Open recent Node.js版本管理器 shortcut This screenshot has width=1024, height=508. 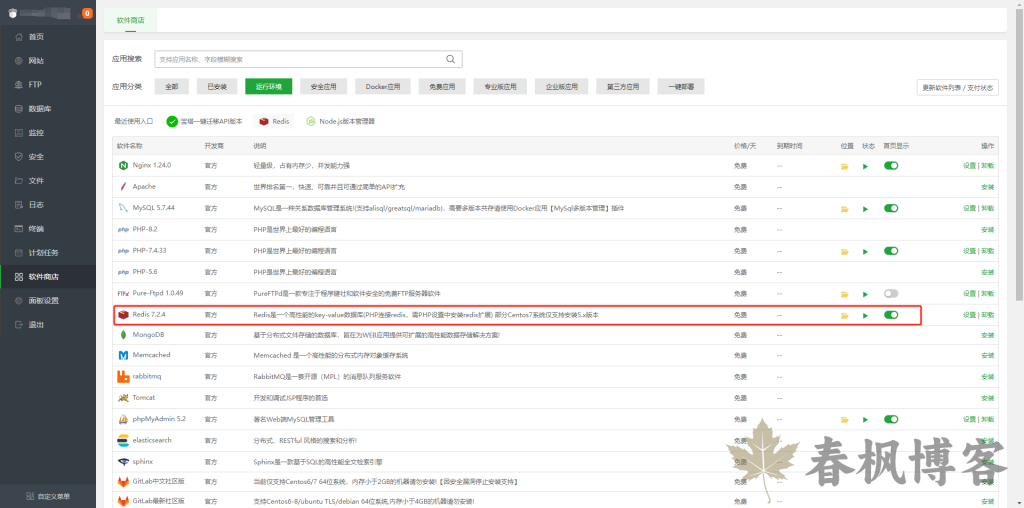click(x=340, y=121)
